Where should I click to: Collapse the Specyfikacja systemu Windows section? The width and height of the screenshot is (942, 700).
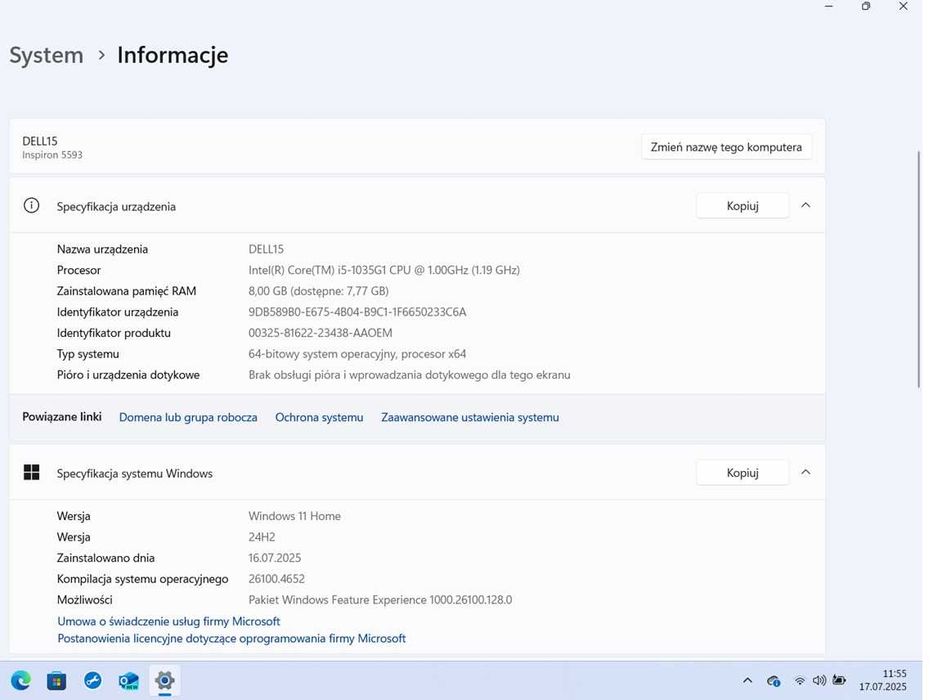(806, 472)
